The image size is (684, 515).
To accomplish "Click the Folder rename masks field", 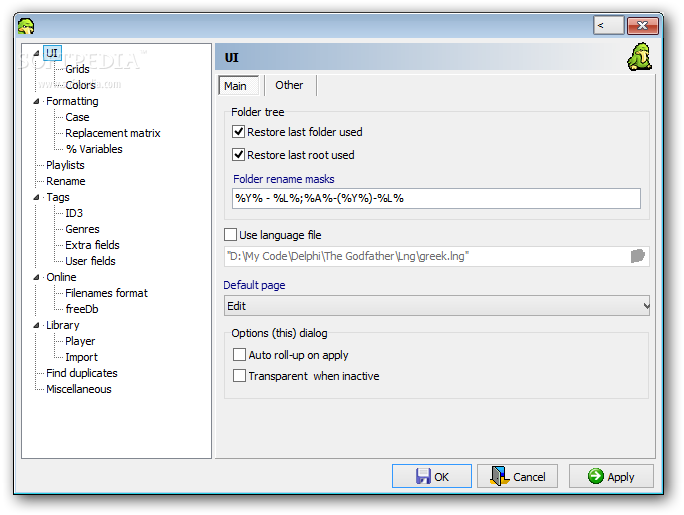I will tap(436, 198).
